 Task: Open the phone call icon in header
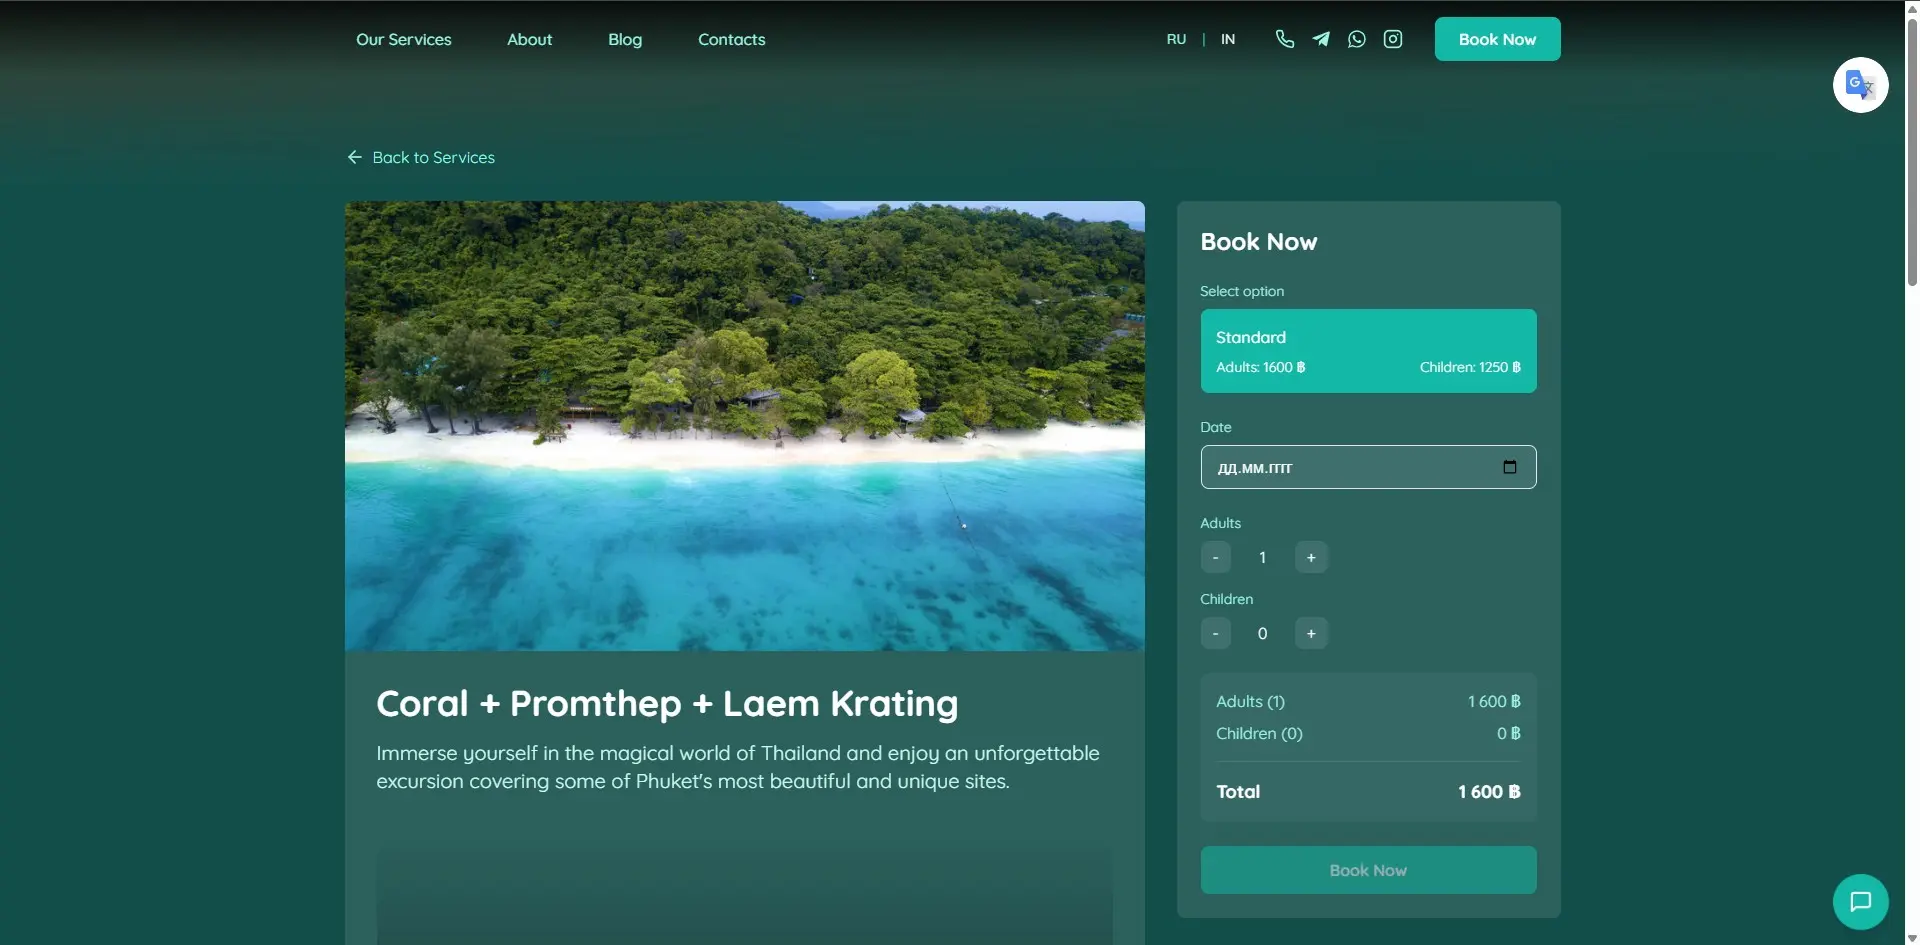coord(1284,39)
